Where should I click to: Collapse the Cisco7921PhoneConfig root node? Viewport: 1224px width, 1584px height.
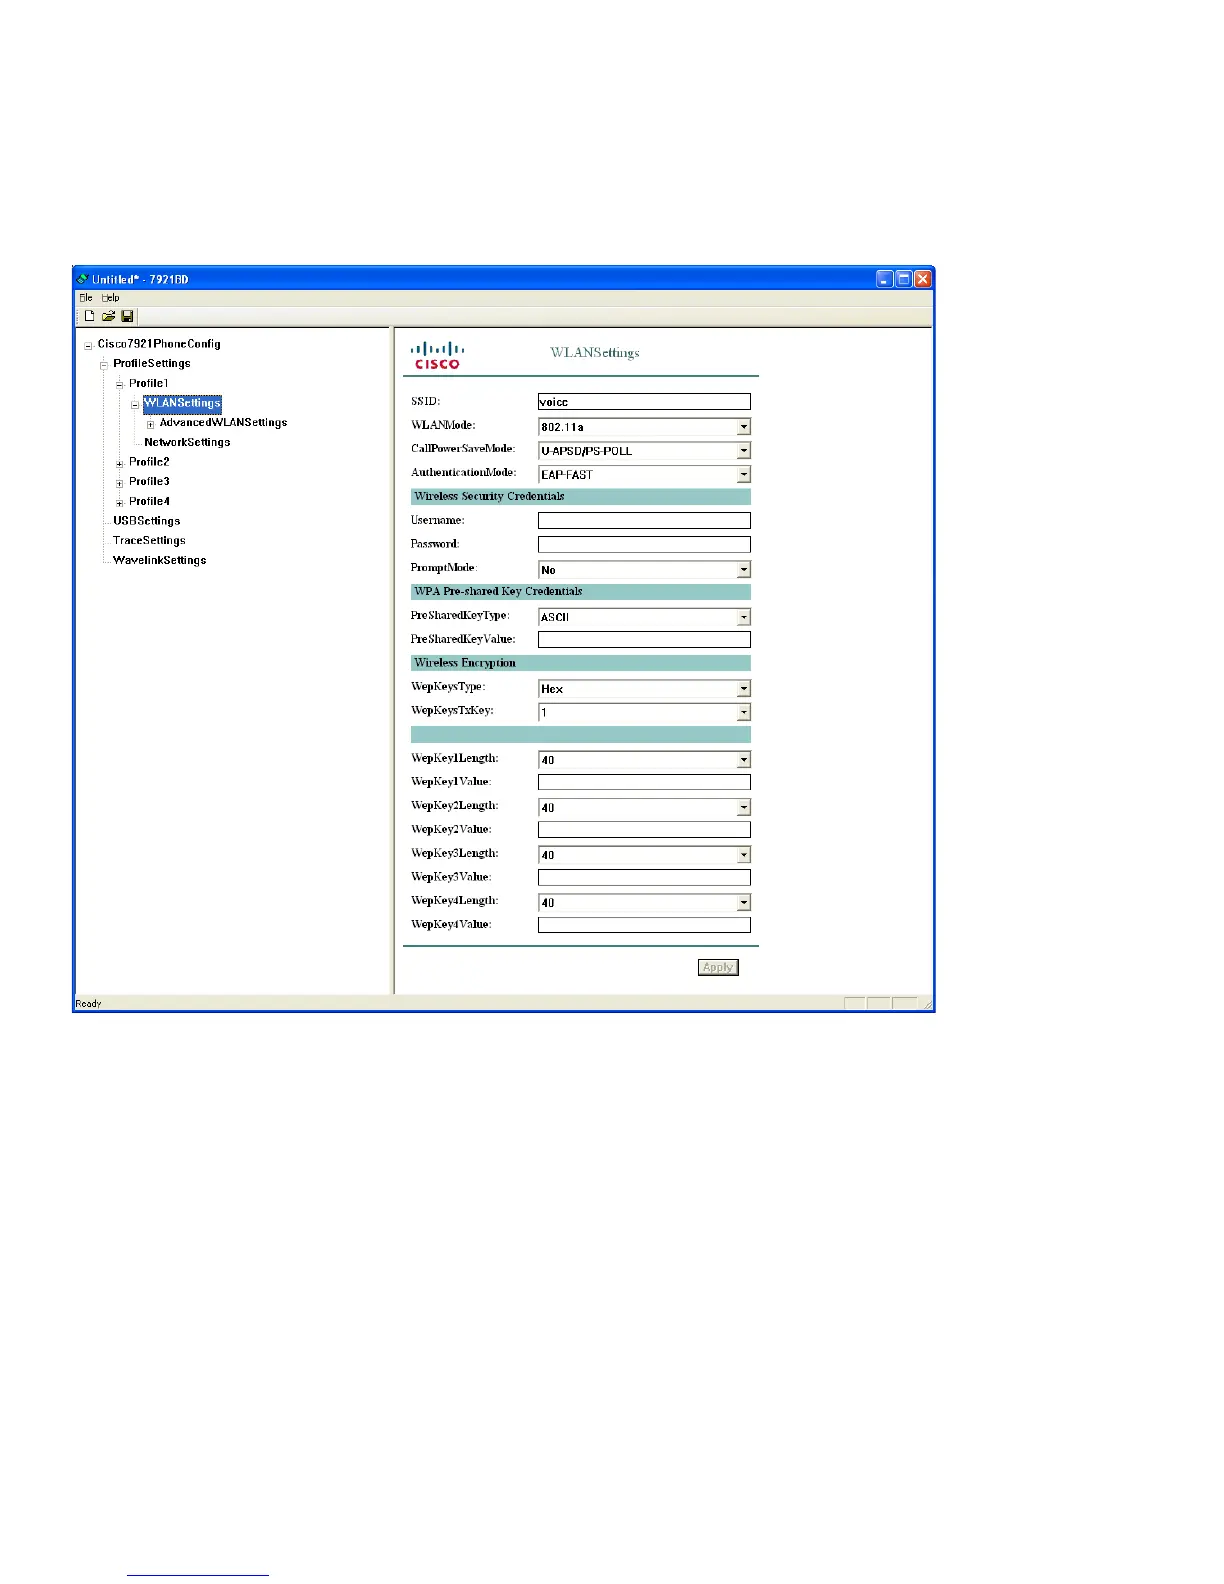88,346
